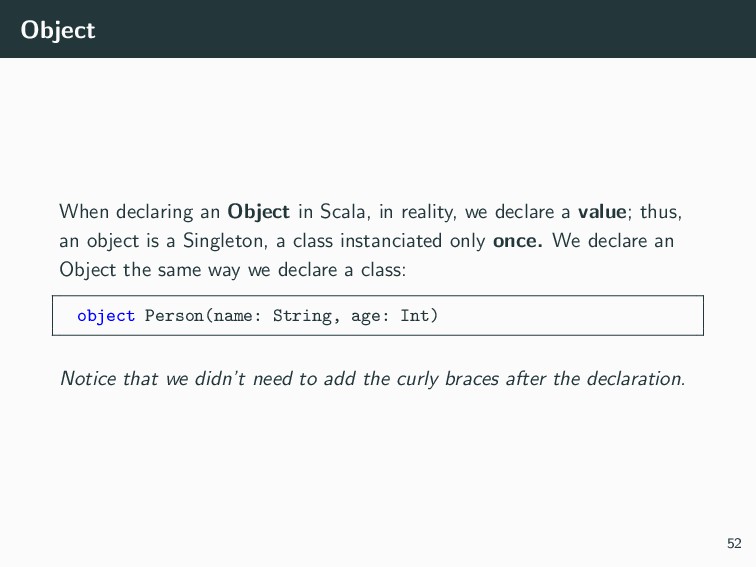Click "Person" in the code box
This screenshot has width=756, height=567.
pos(174,316)
